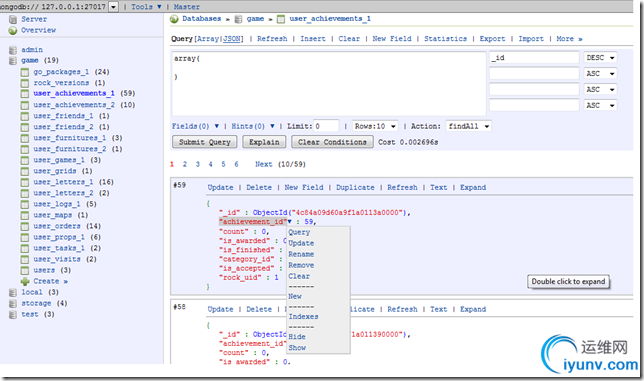Viewport: 644px width, 381px height.
Task: Click the user_achievements_2 collection table icon
Action: [x=25, y=105]
